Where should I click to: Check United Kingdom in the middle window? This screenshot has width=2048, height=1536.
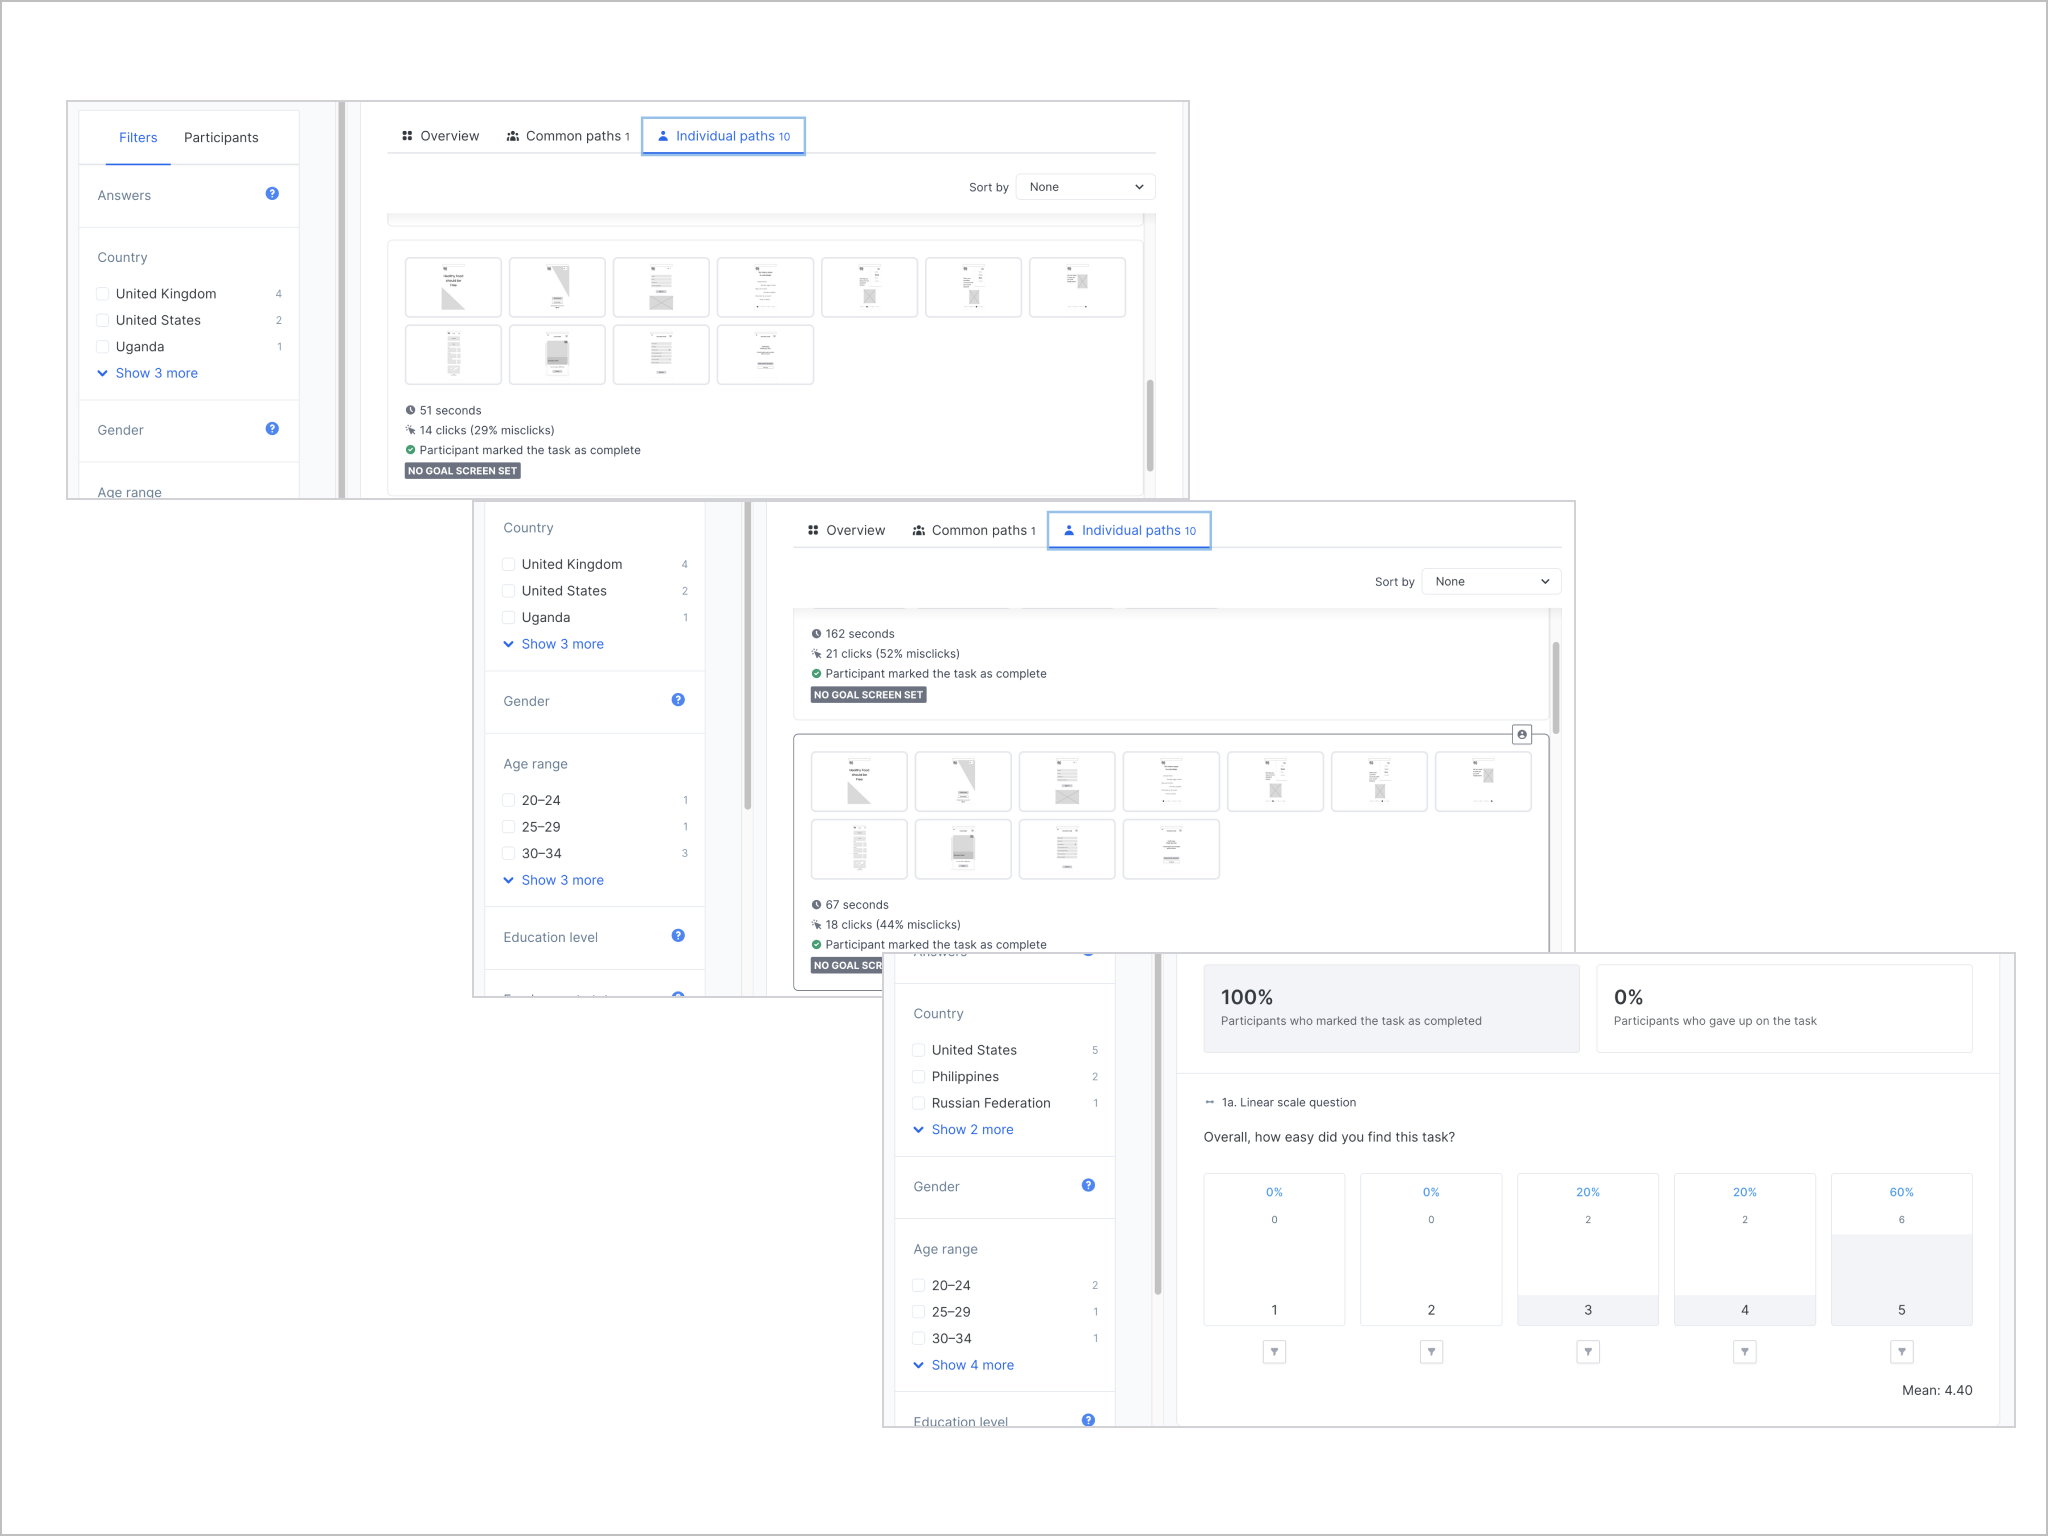509,565
